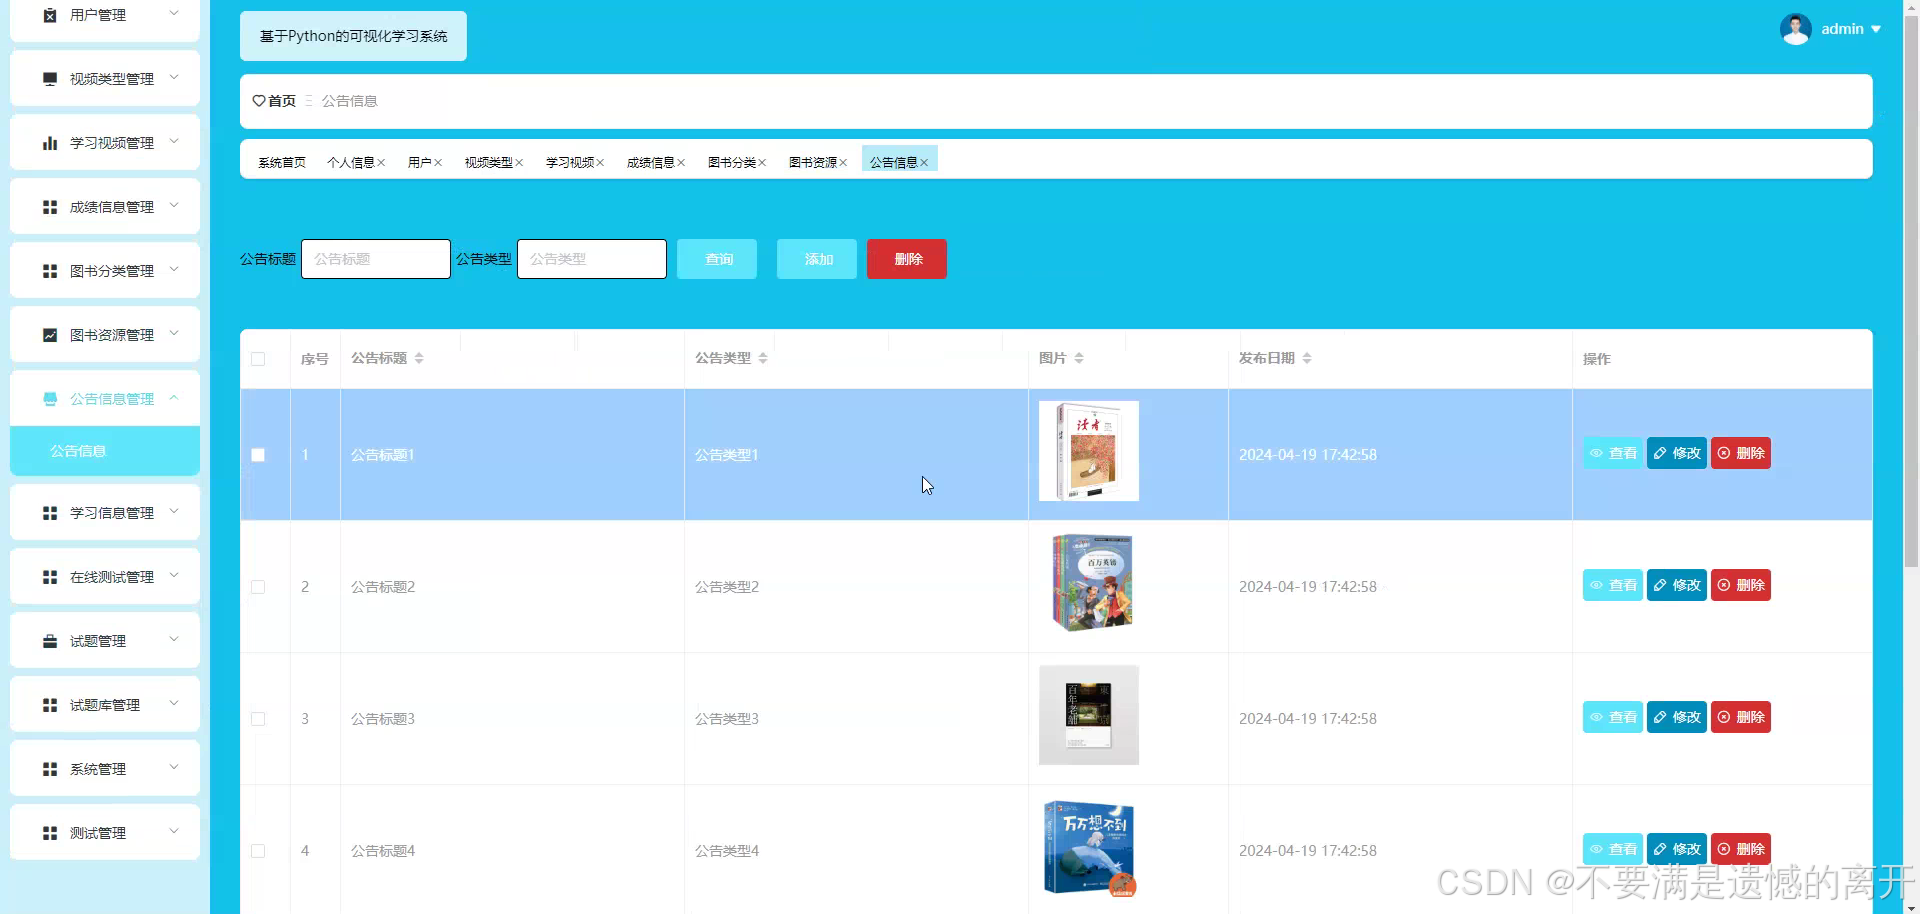
Task: Click the 试题管理 briefcase icon
Action: tap(50, 640)
